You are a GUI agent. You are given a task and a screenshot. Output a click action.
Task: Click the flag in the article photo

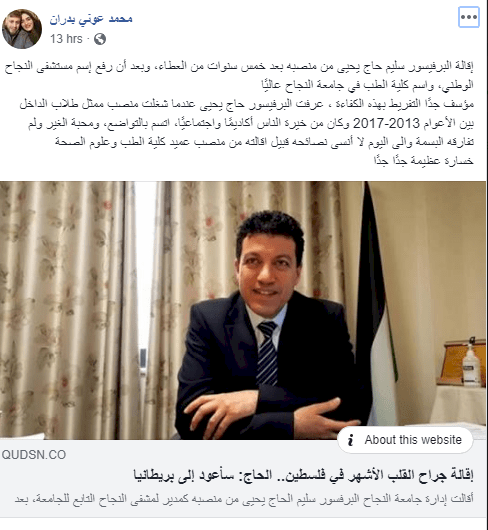(x=376, y=304)
